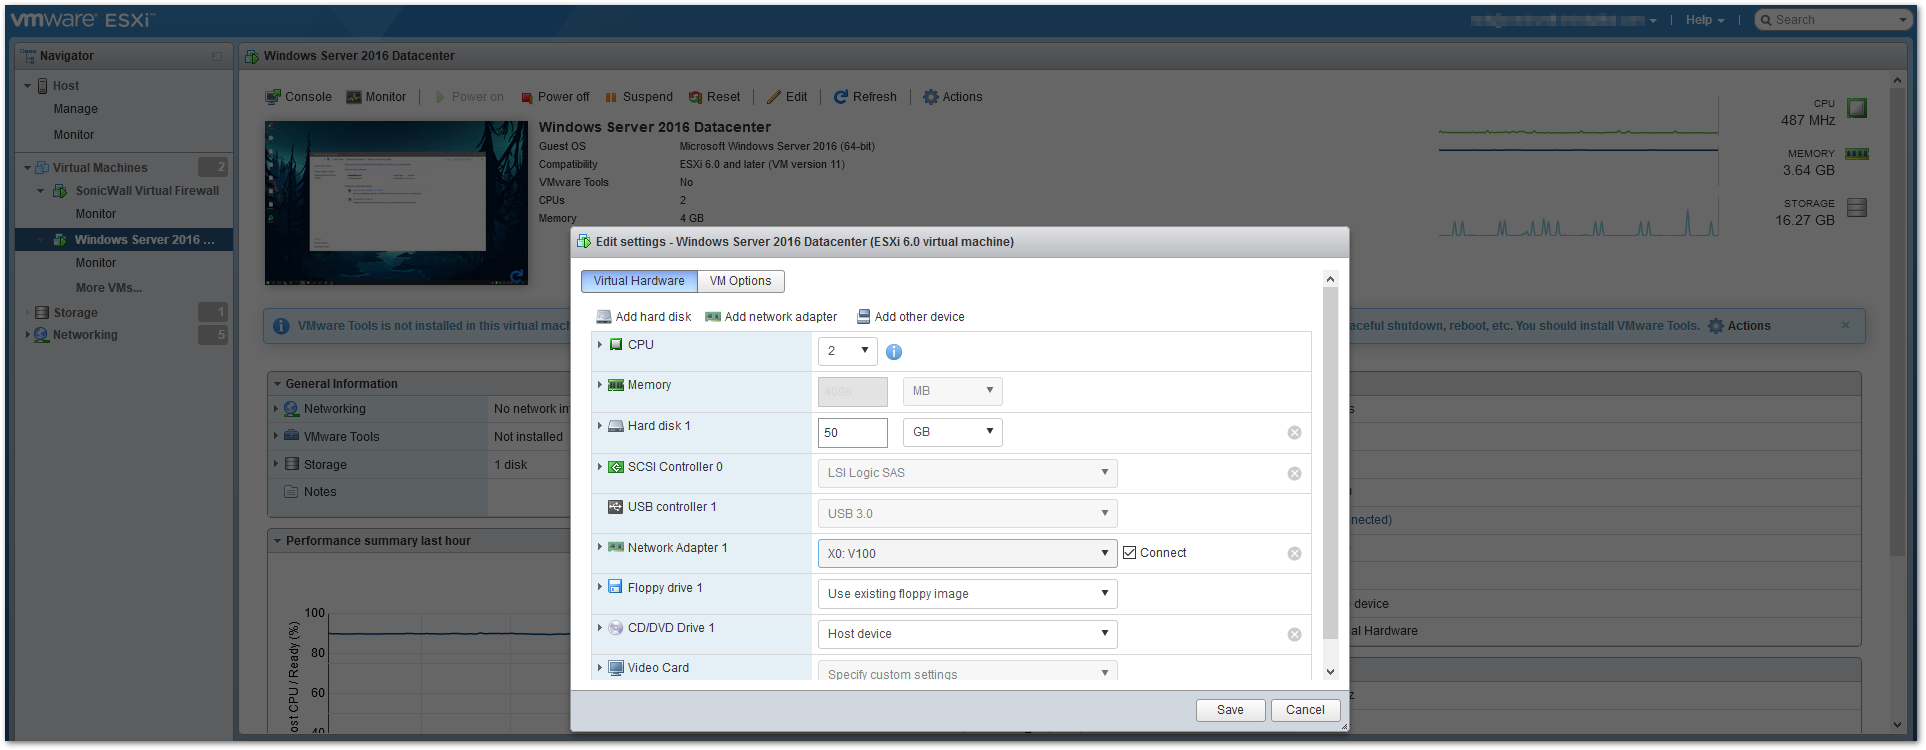The width and height of the screenshot is (1926, 750).
Task: Collapse the Navigator panel icon
Action: [217, 57]
